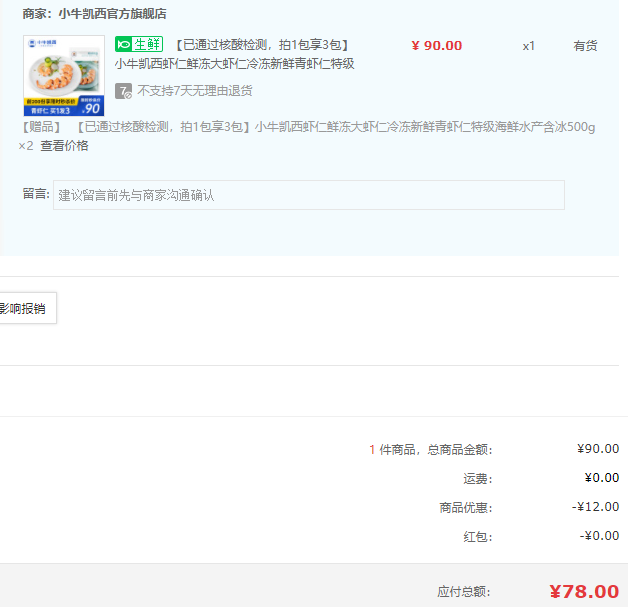
Task: Click the 总商品金额 ¥90.00 value
Action: coord(598,449)
